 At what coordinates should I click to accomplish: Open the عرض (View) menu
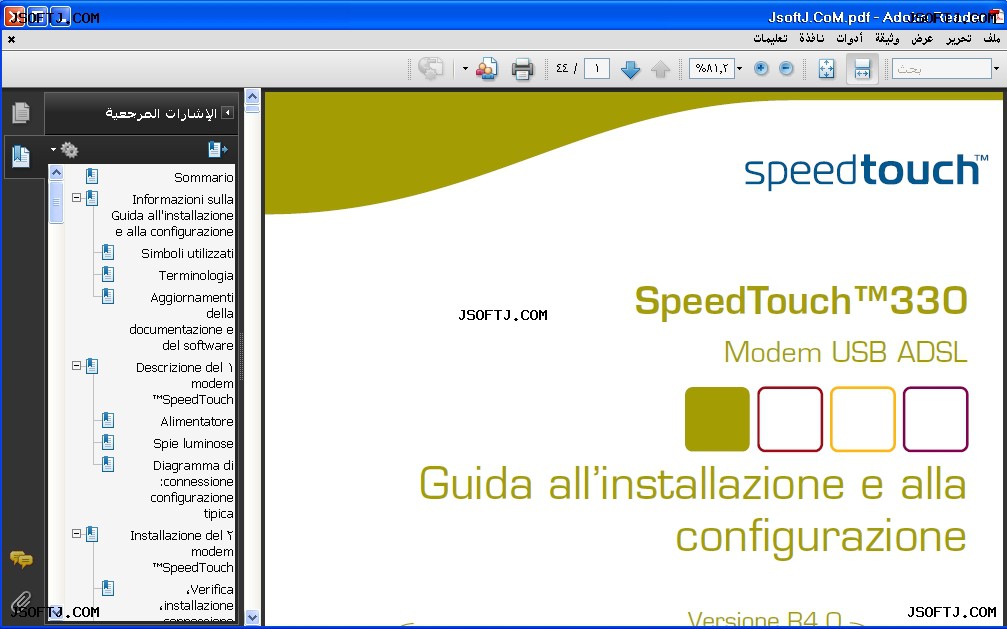click(922, 39)
